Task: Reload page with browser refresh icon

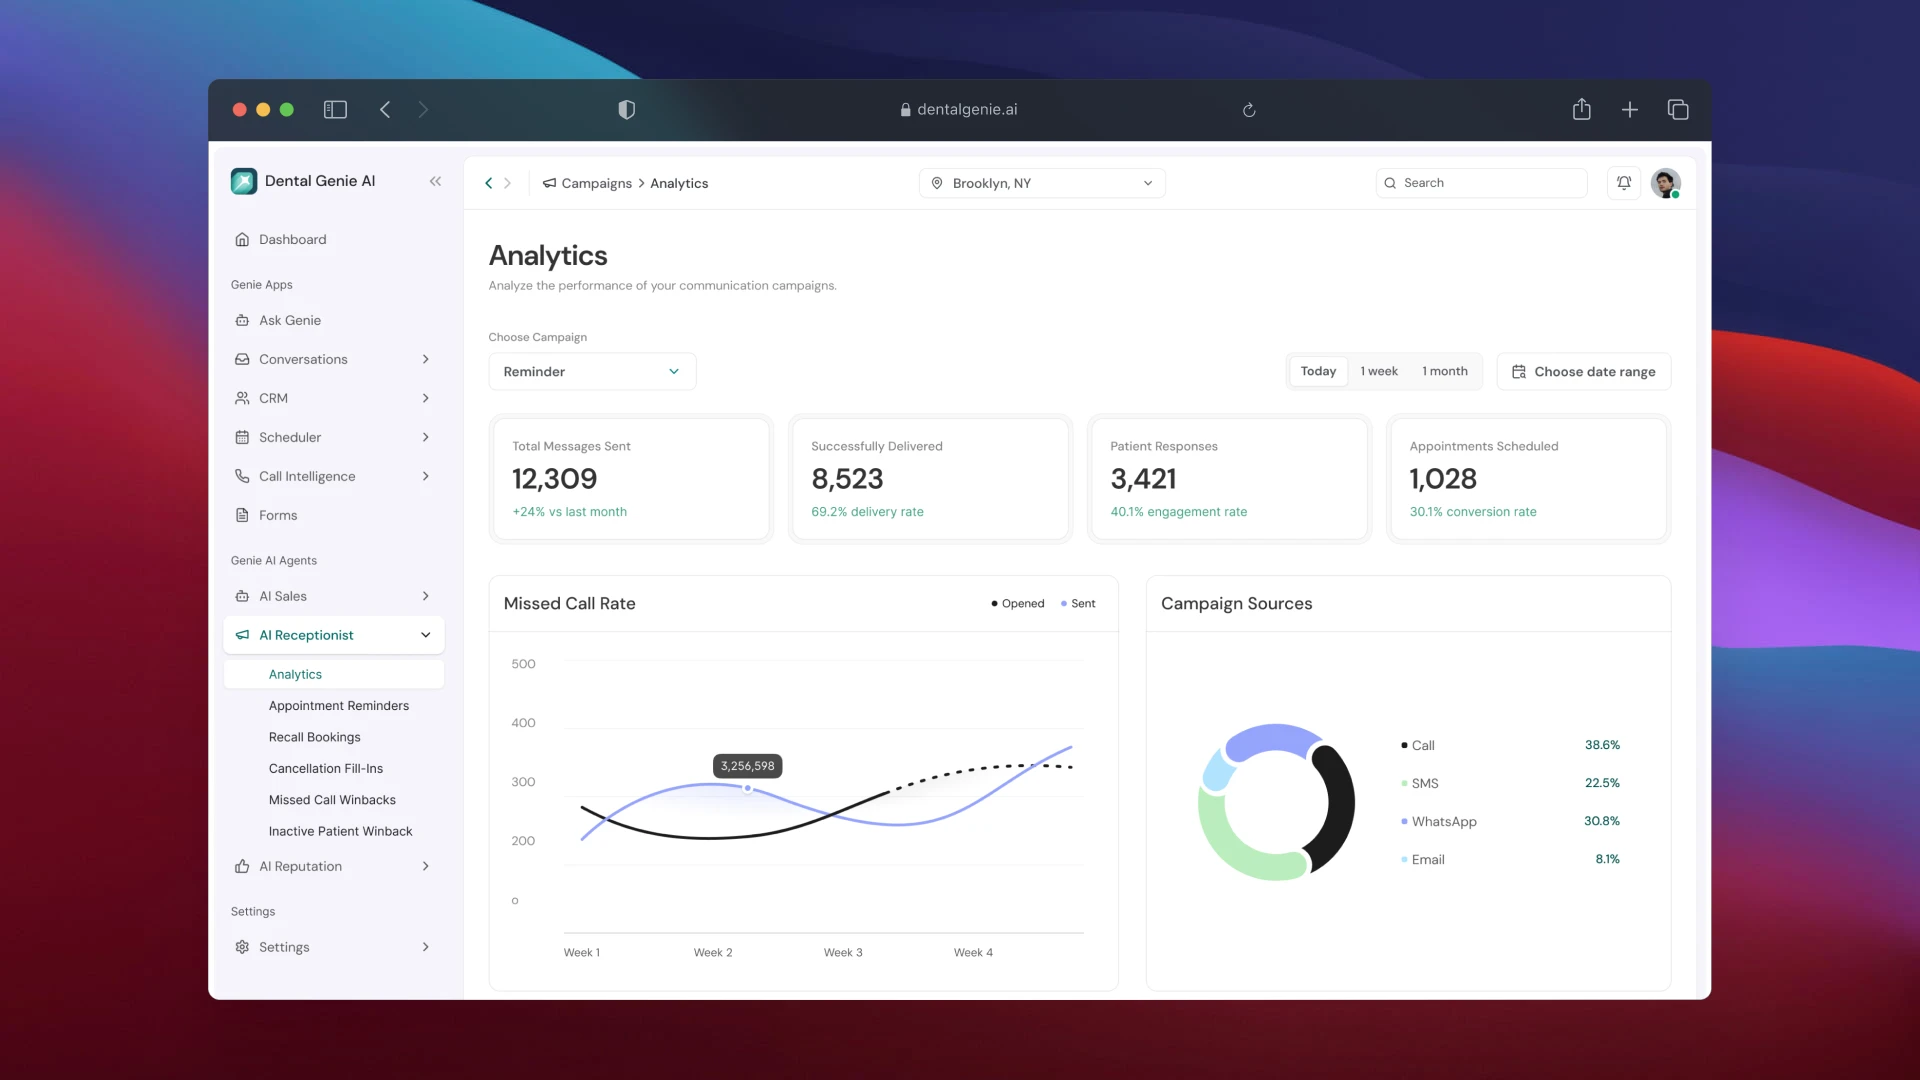Action: point(1249,110)
